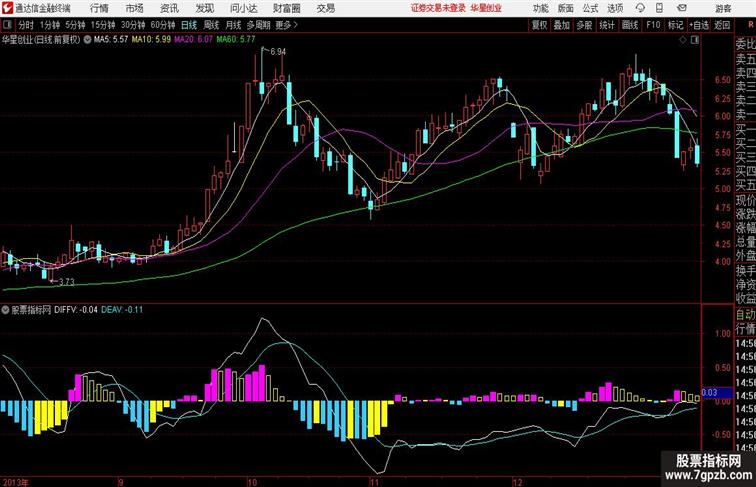
Task: Open the mail envelope icon
Action: (x=682, y=8)
